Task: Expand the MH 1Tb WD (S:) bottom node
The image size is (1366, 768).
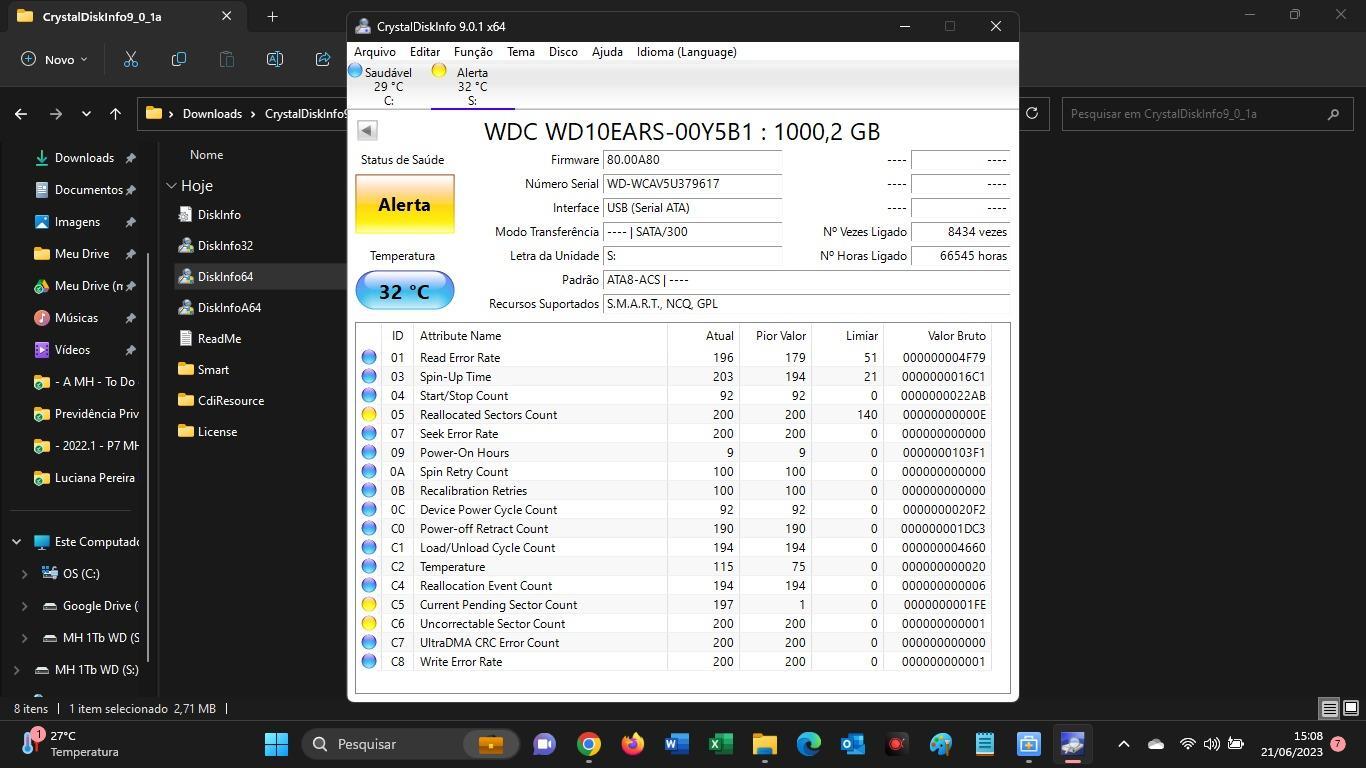Action: pos(17,670)
